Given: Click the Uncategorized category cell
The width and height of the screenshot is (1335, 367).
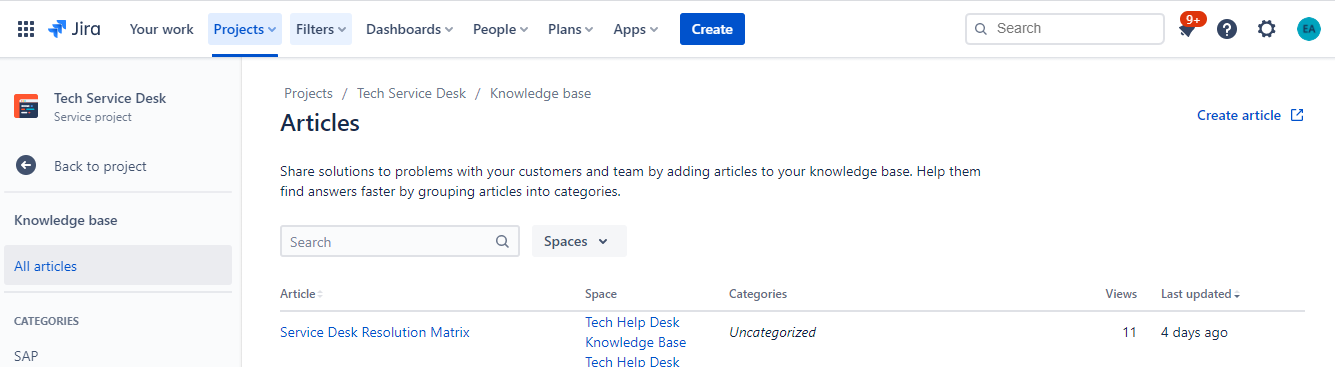Looking at the screenshot, I should tap(772, 332).
